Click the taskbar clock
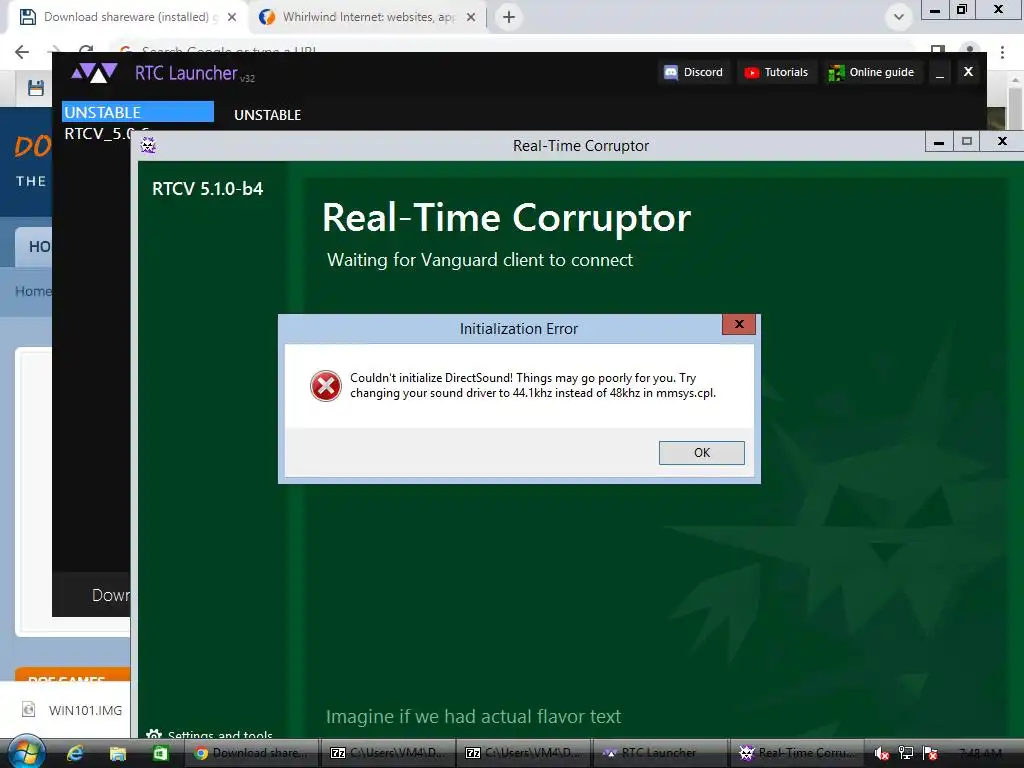The image size is (1024, 768). (x=981, y=753)
